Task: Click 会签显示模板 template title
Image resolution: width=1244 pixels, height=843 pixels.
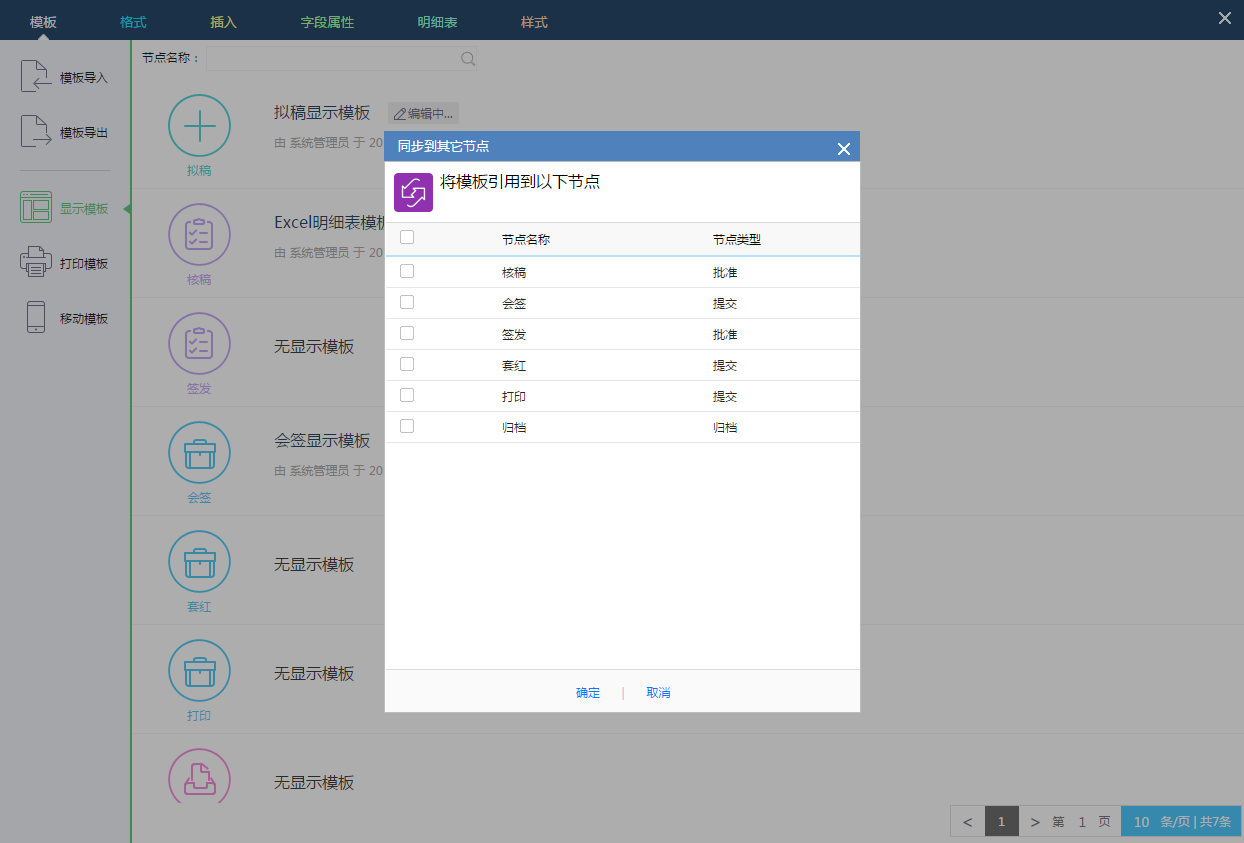Action: tap(322, 441)
